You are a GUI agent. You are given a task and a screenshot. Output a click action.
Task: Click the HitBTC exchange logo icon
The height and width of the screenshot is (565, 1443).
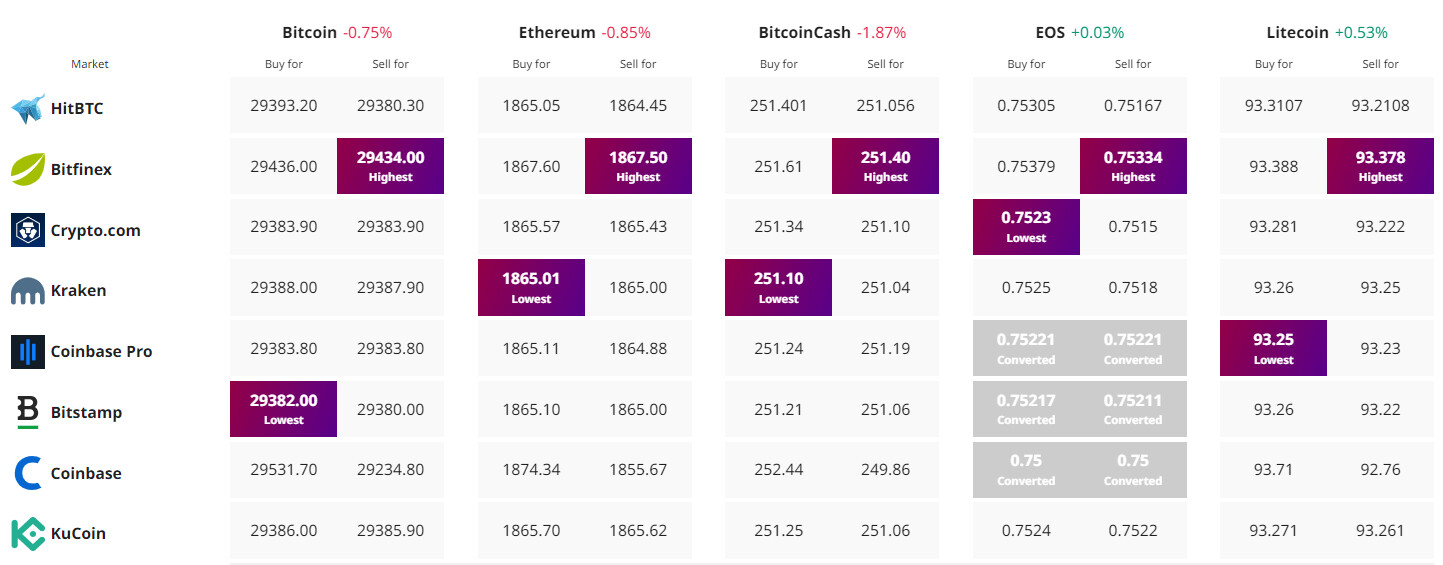coord(28,108)
